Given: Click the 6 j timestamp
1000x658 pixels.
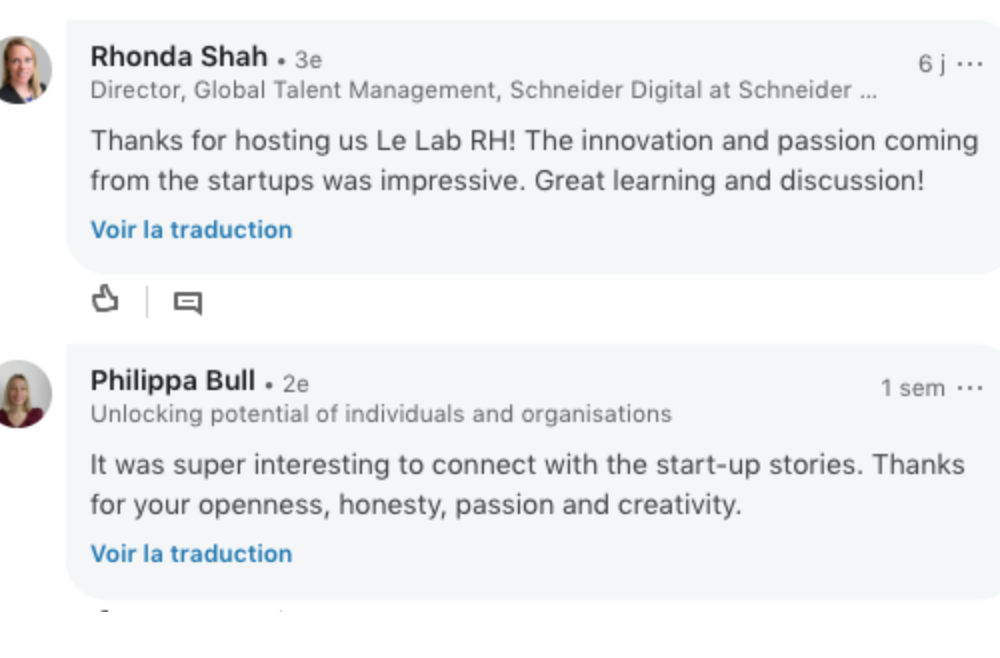Looking at the screenshot, I should 931,64.
